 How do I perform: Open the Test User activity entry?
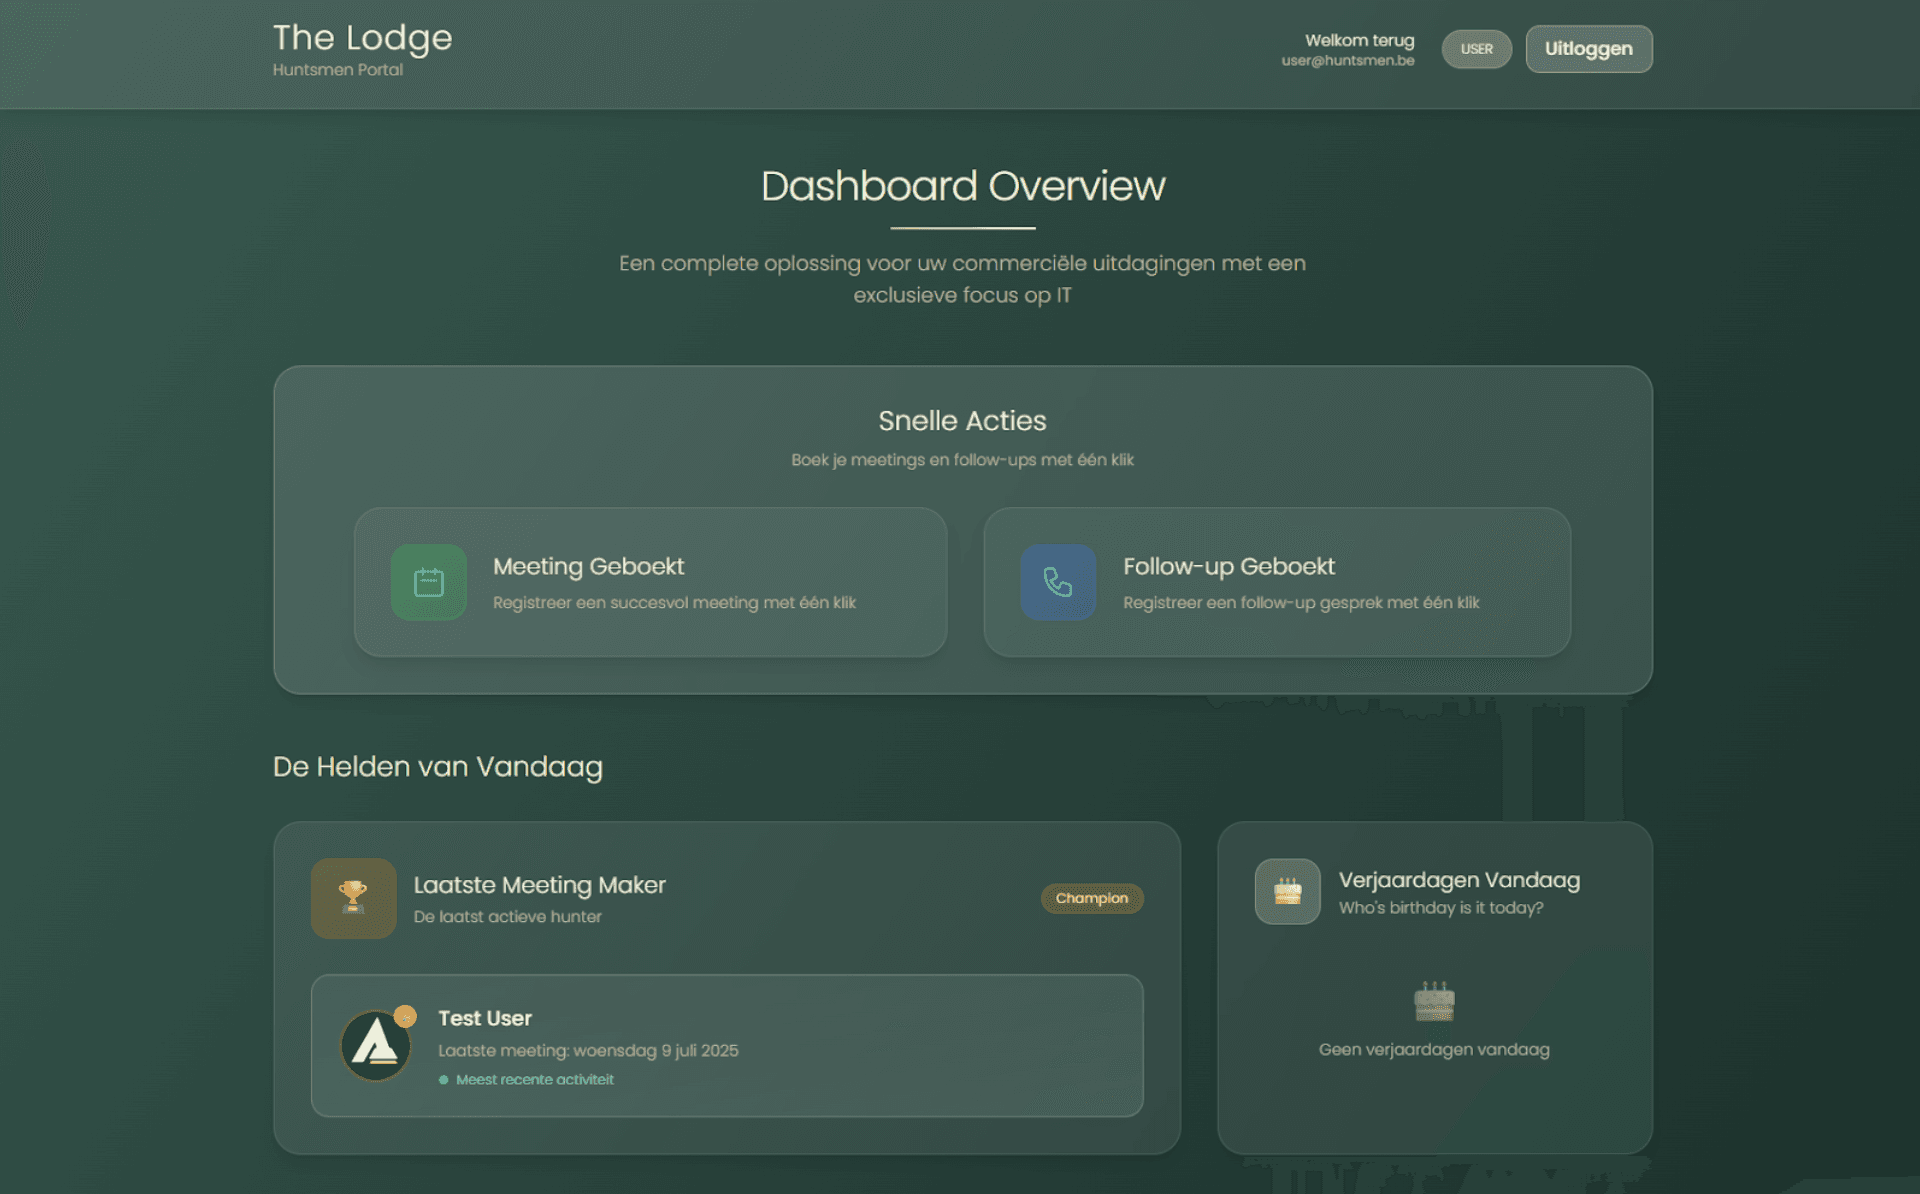tap(726, 1046)
